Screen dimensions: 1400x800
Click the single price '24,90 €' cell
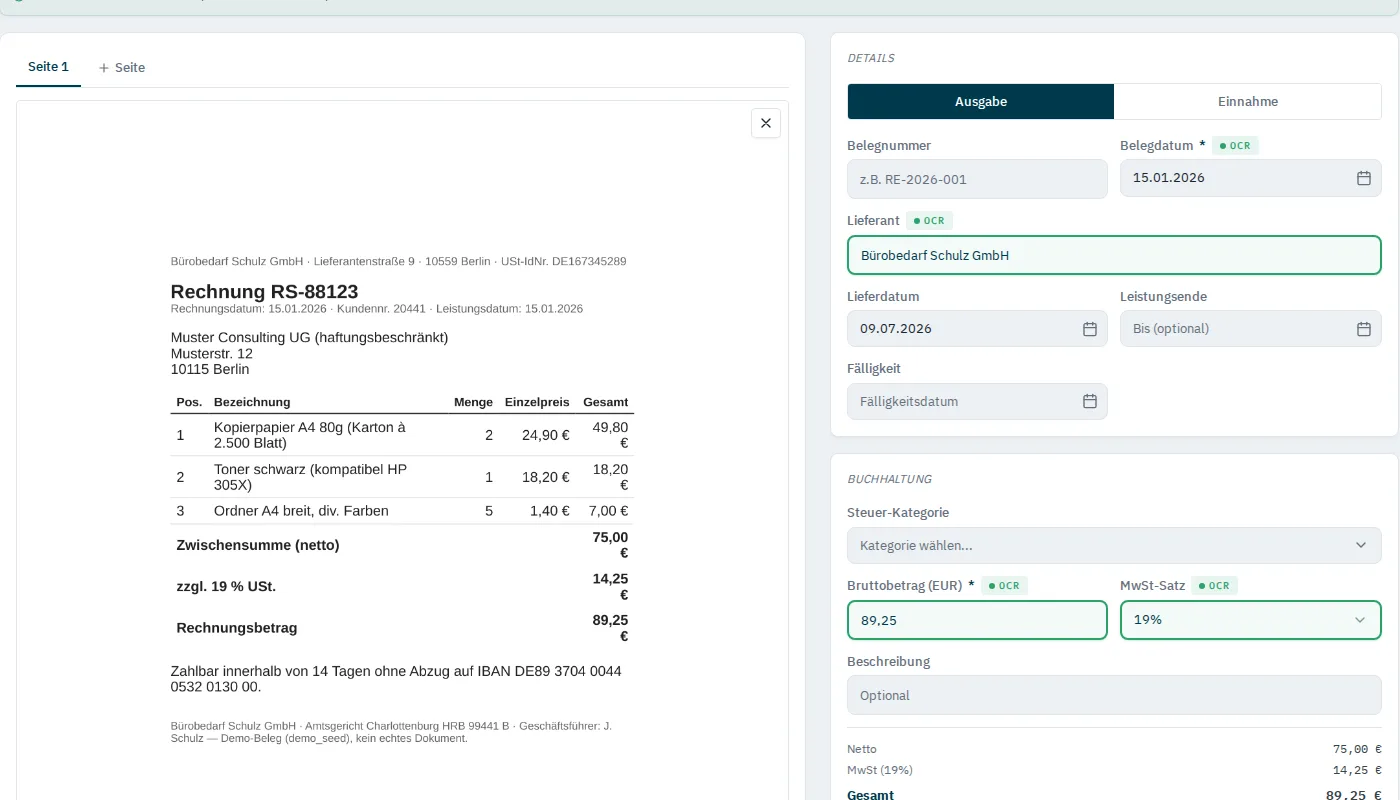[x=546, y=436]
